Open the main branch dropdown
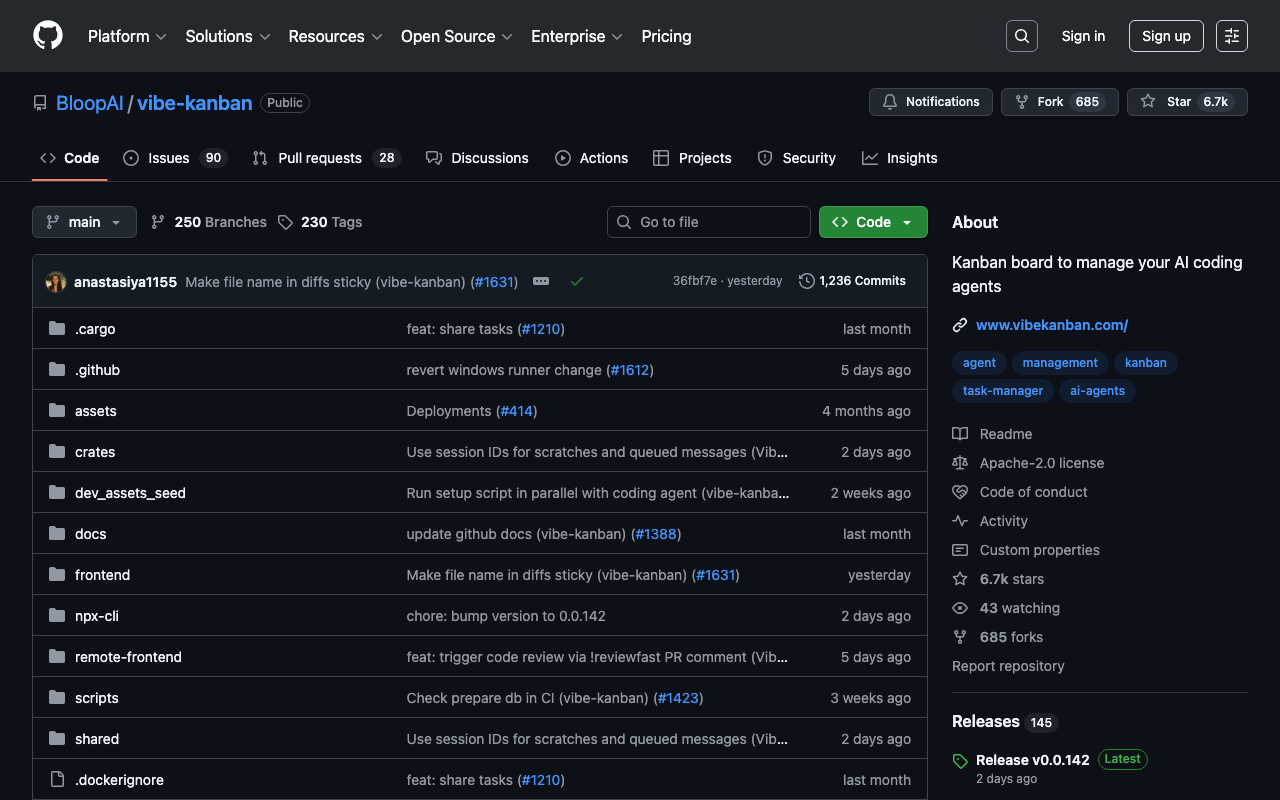1280x800 pixels. click(x=84, y=222)
